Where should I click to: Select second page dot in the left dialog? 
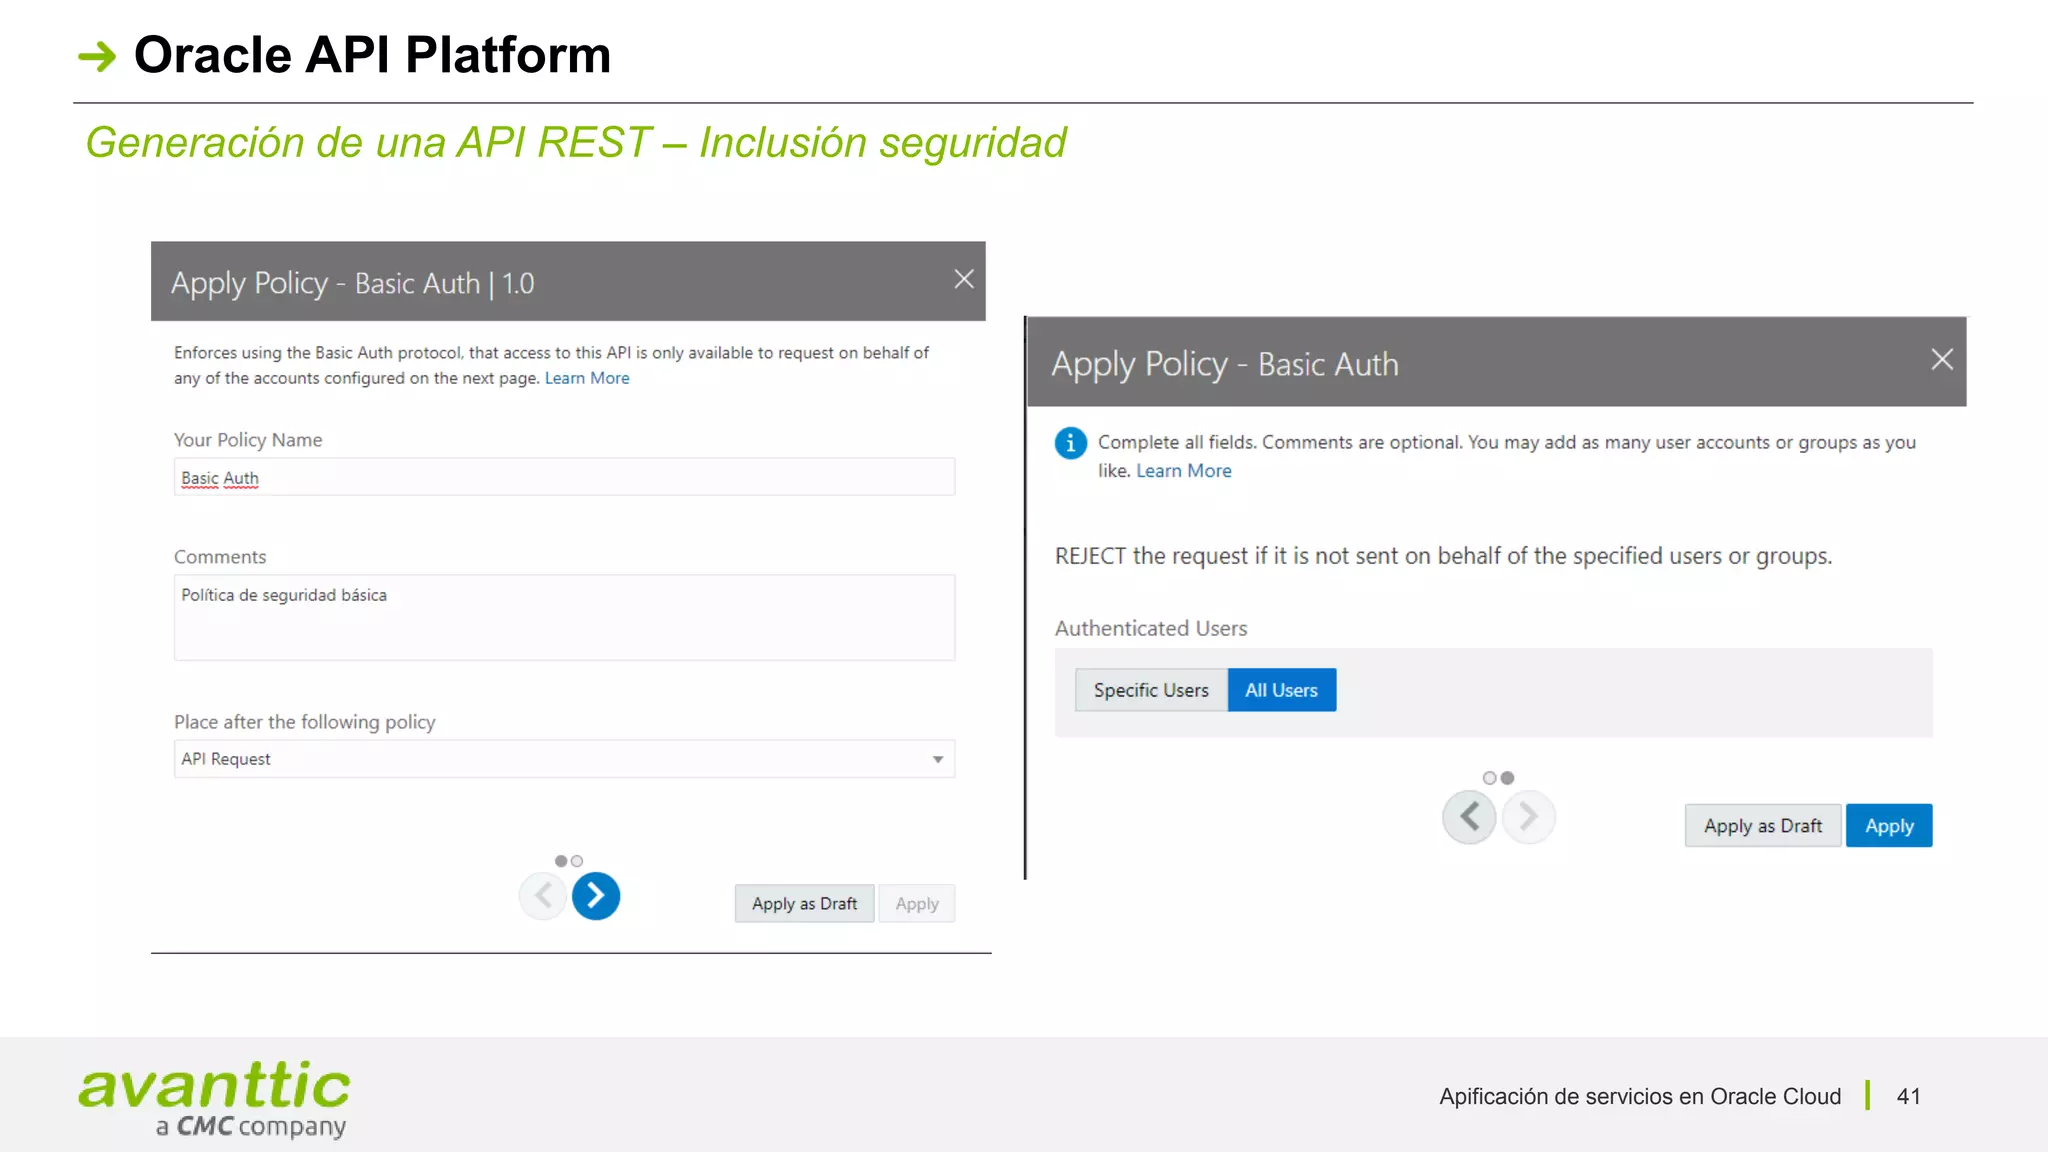coord(577,861)
